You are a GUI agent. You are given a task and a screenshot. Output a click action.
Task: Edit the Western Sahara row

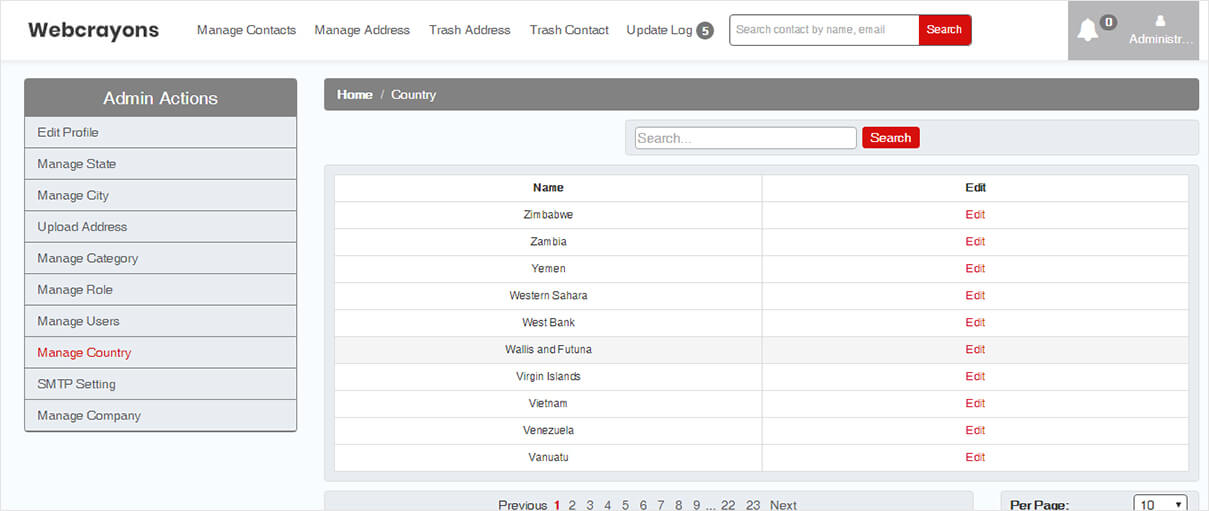tap(975, 296)
